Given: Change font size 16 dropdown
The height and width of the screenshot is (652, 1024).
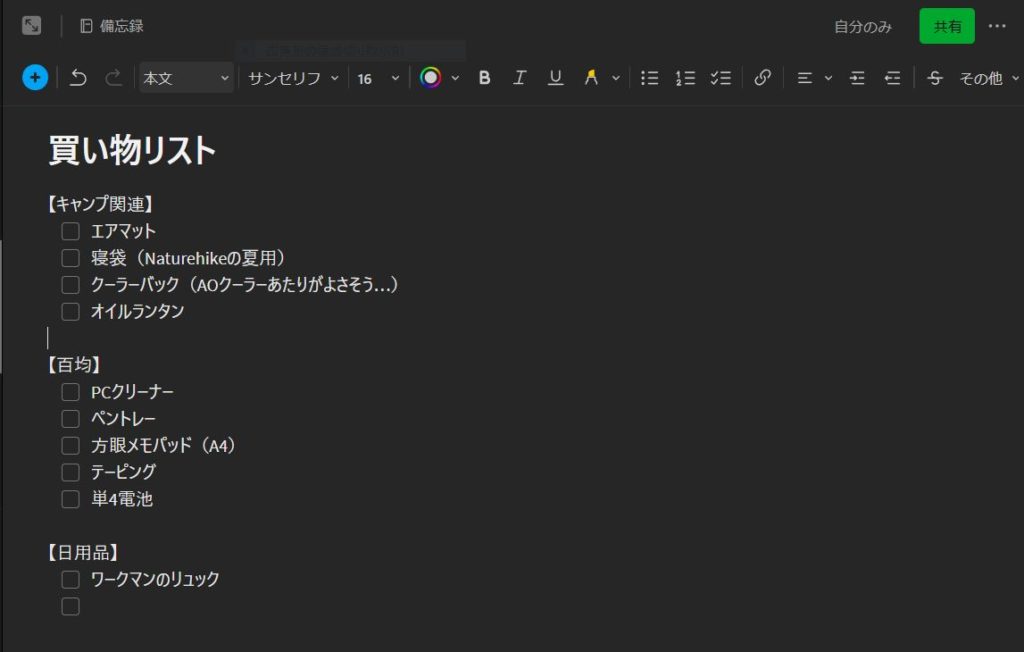Looking at the screenshot, I should coord(378,78).
